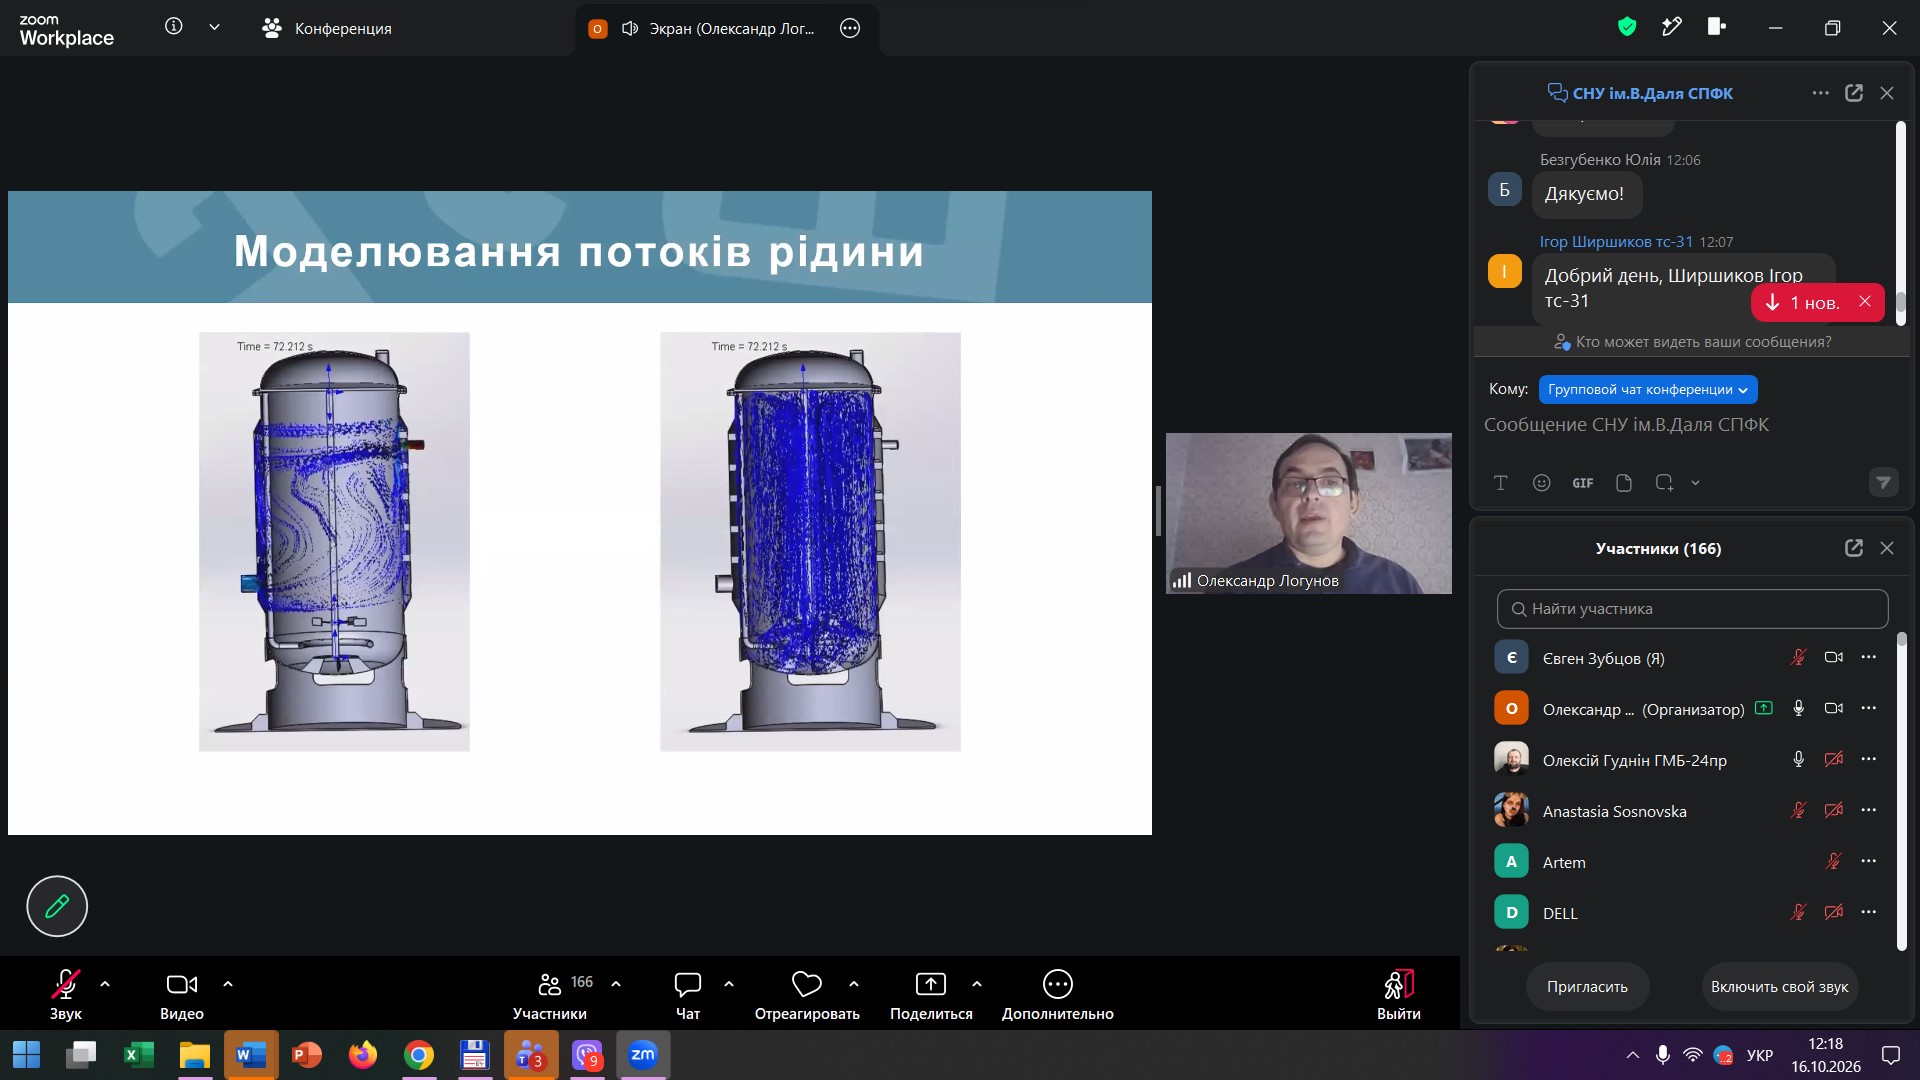Toggle Євген Зубцов video camera icon
Image resolution: width=1920 pixels, height=1080 pixels.
pyautogui.click(x=1833, y=657)
